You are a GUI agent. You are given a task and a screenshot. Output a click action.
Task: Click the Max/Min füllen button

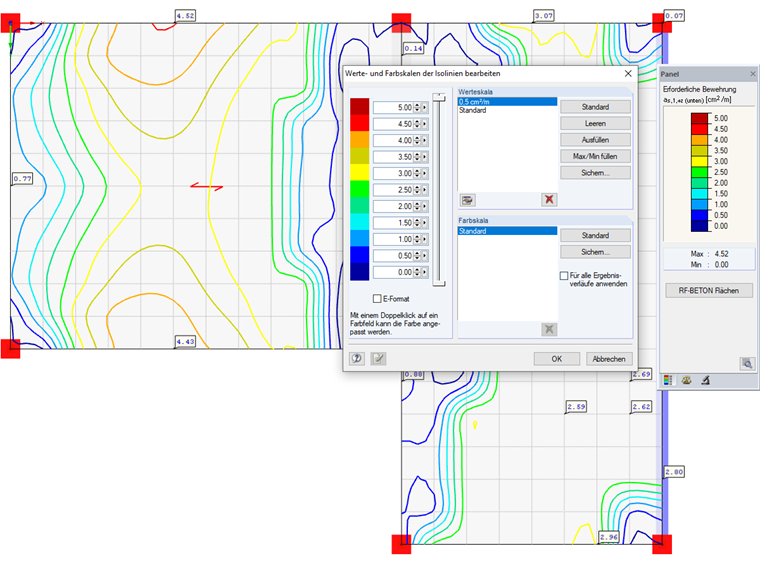595,156
